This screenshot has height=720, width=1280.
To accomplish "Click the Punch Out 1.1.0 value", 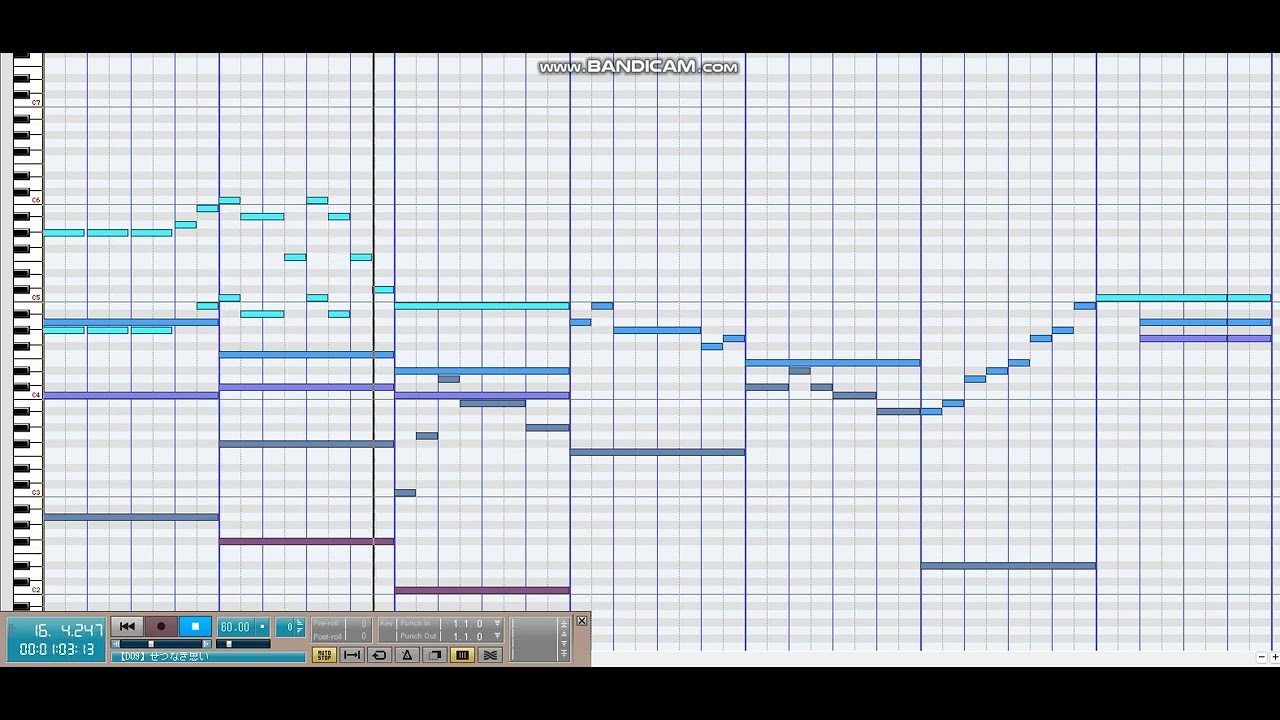I will (466, 636).
